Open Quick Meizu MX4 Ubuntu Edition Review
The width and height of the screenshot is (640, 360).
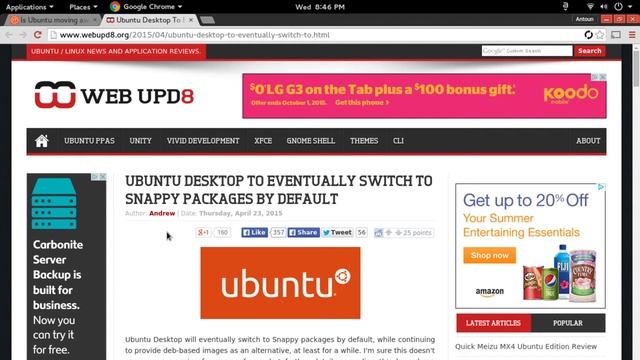(526, 347)
